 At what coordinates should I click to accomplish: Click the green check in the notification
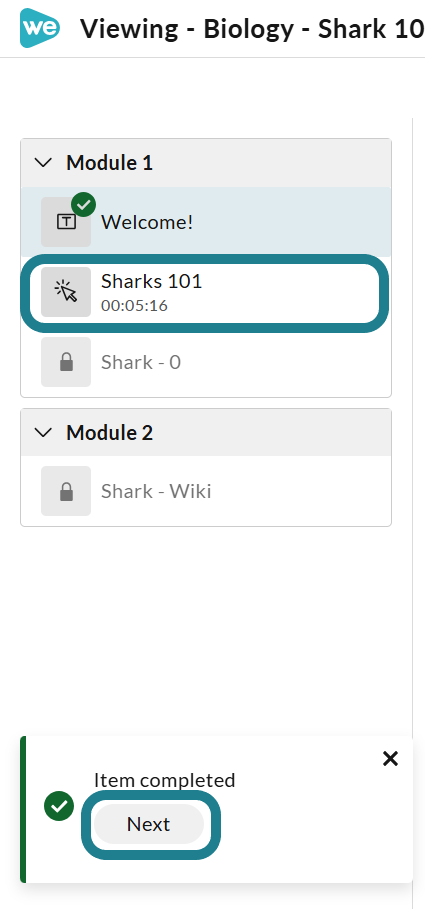(59, 806)
